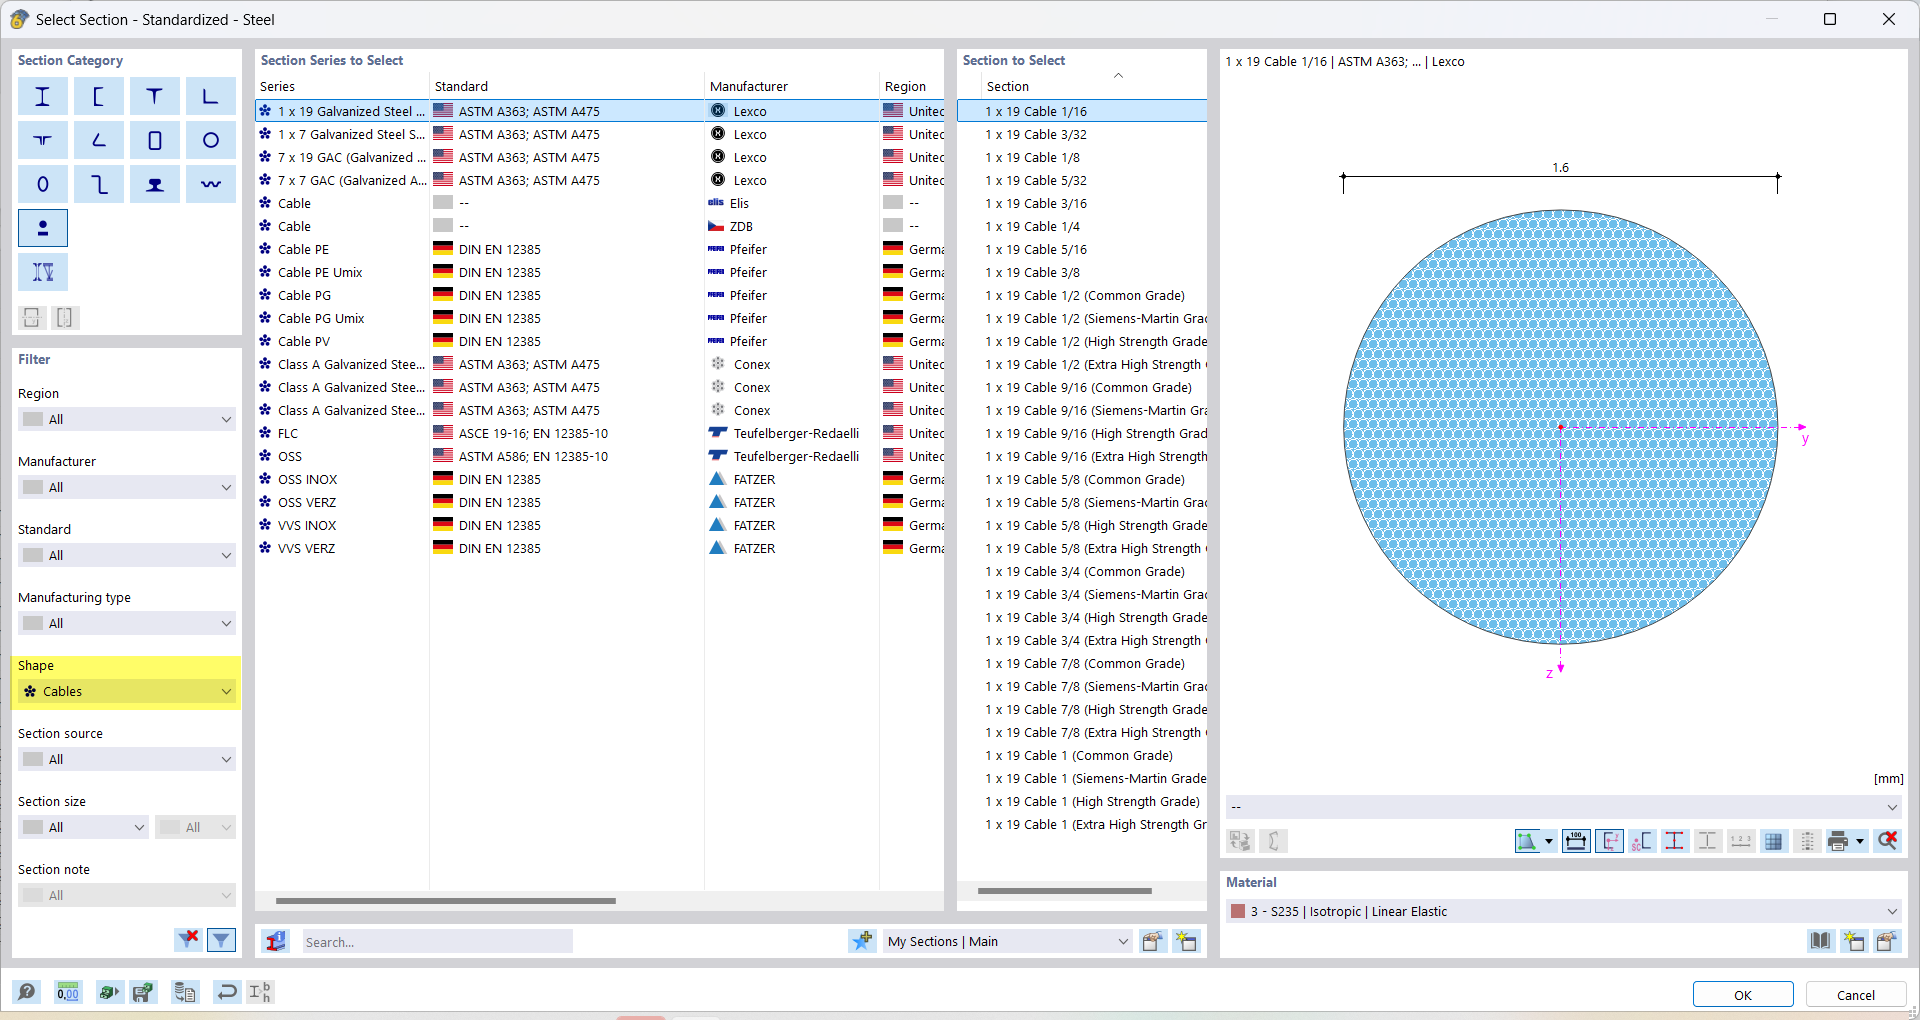
Task: Open material library book icon
Action: tap(1821, 941)
